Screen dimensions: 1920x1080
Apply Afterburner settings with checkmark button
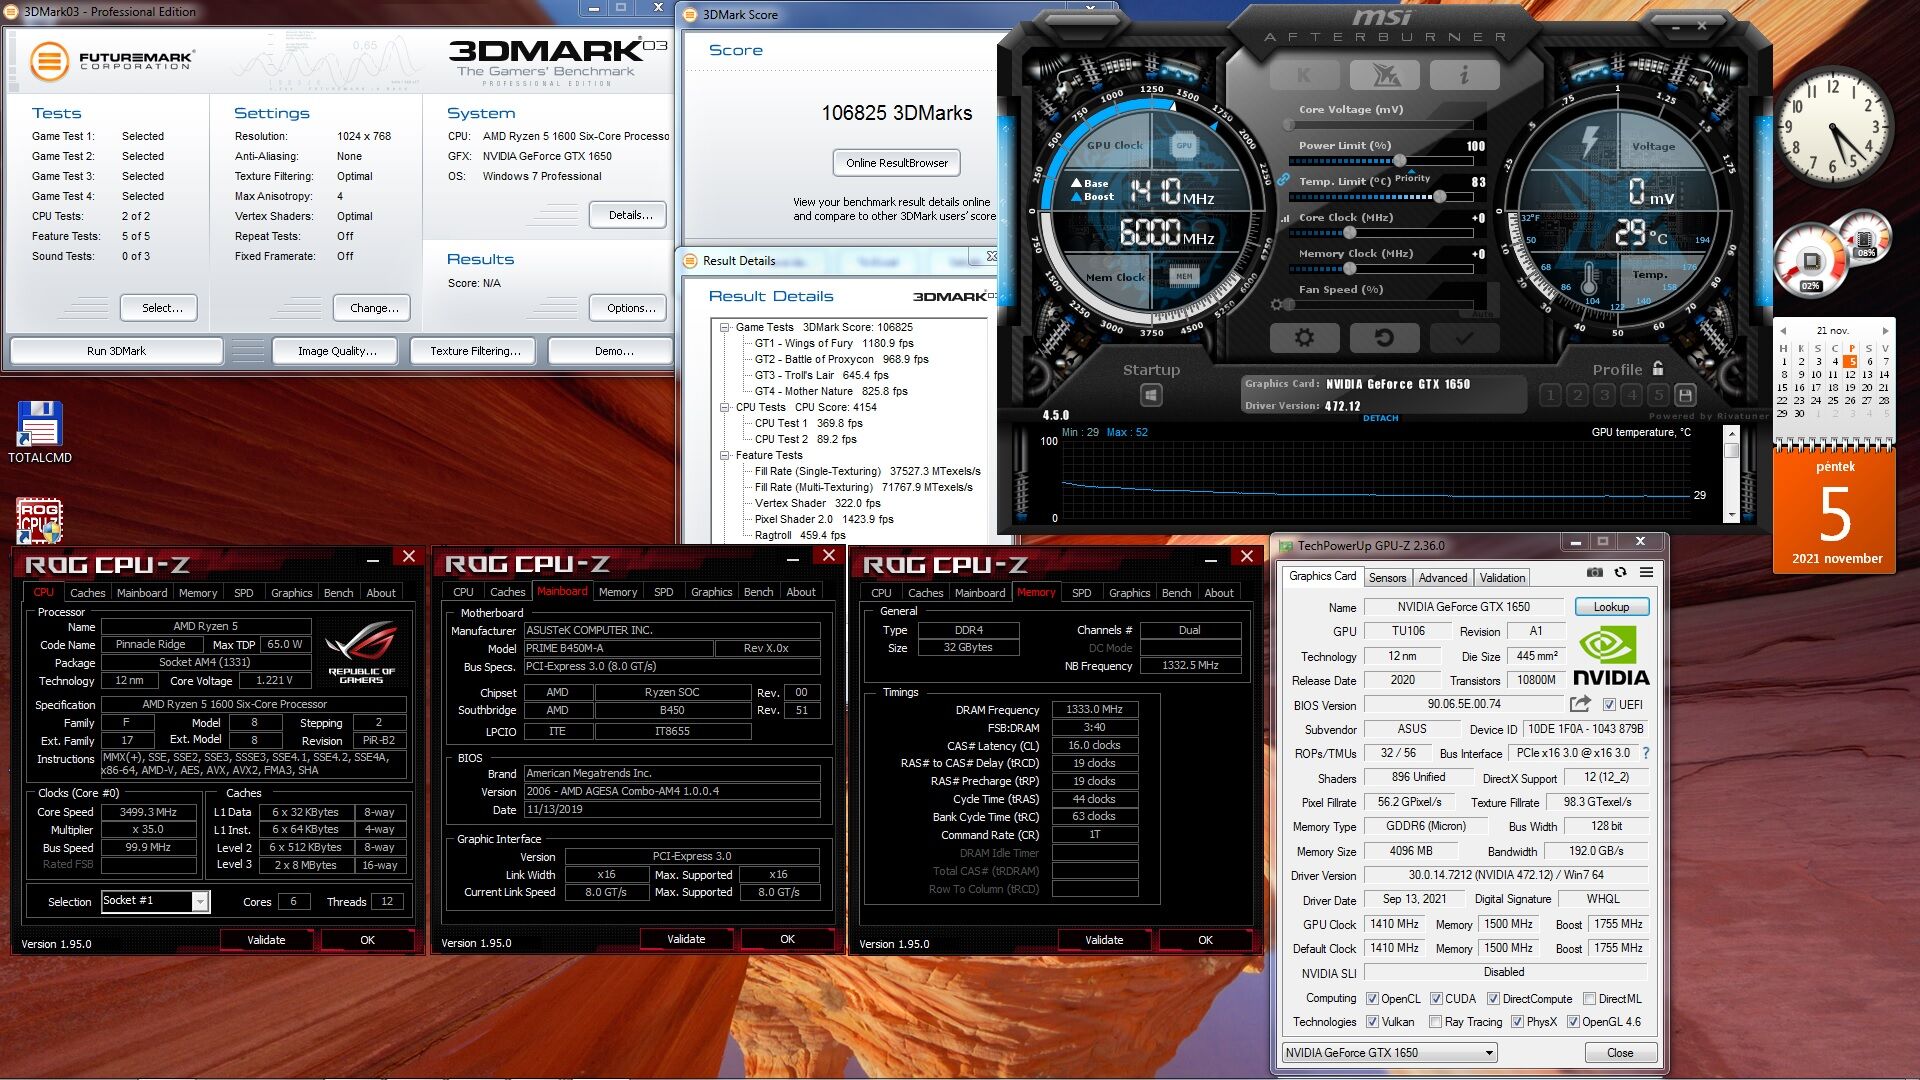click(1464, 338)
